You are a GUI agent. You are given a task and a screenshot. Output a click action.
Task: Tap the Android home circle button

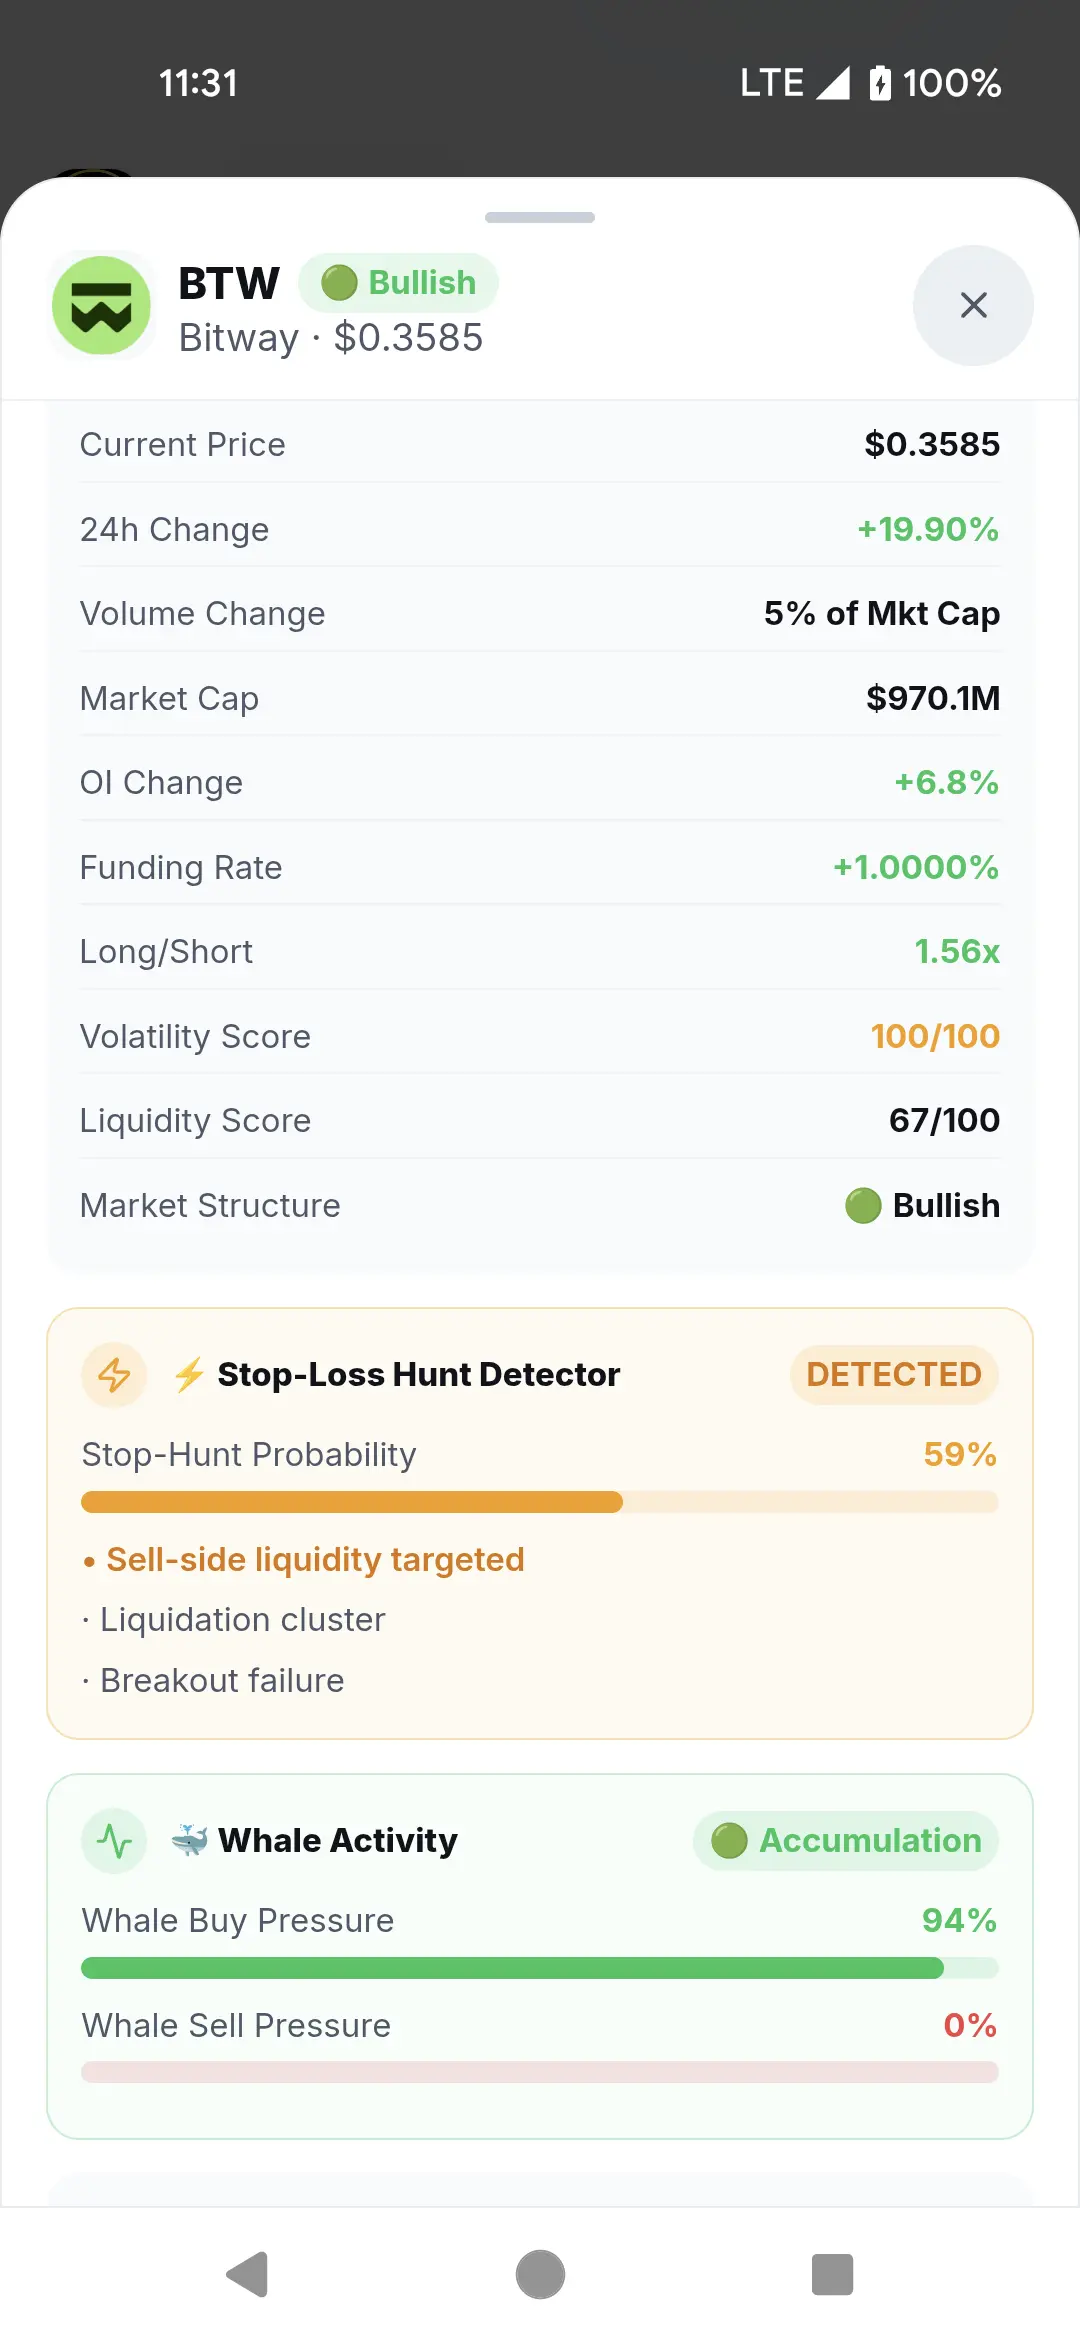point(540,2275)
